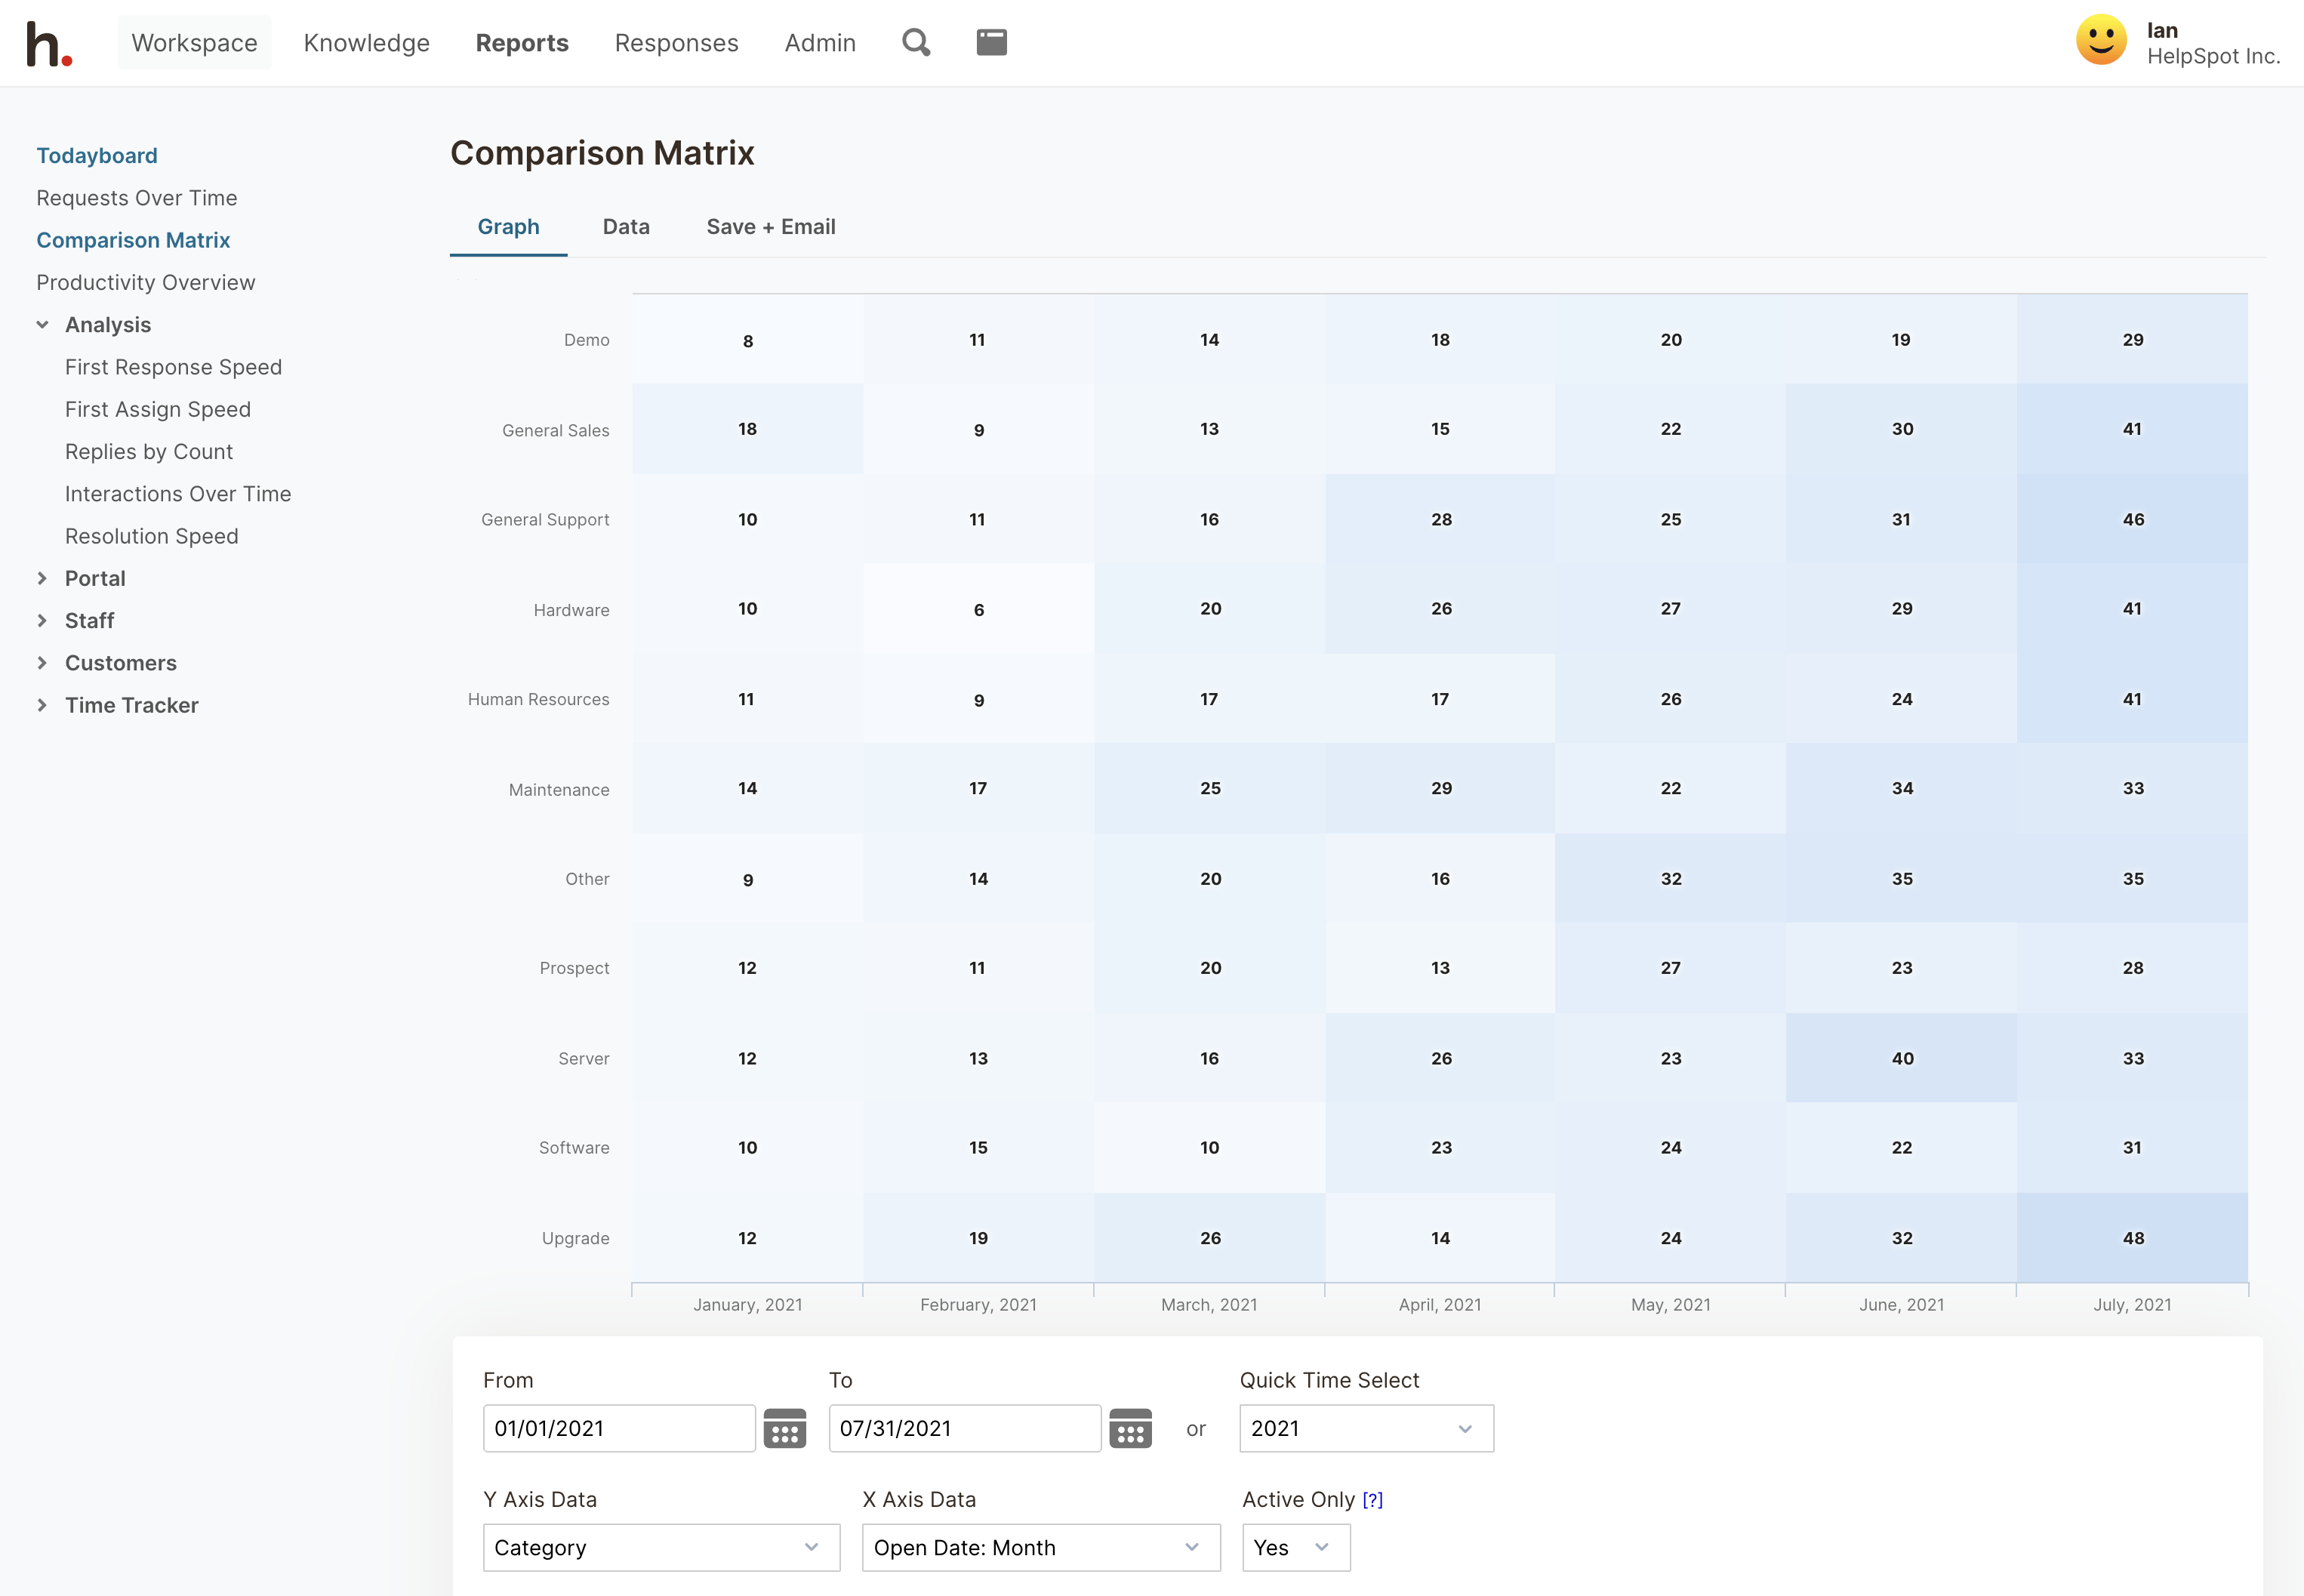Image resolution: width=2304 pixels, height=1596 pixels.
Task: Open the To date calendar picker icon
Action: point(1130,1428)
